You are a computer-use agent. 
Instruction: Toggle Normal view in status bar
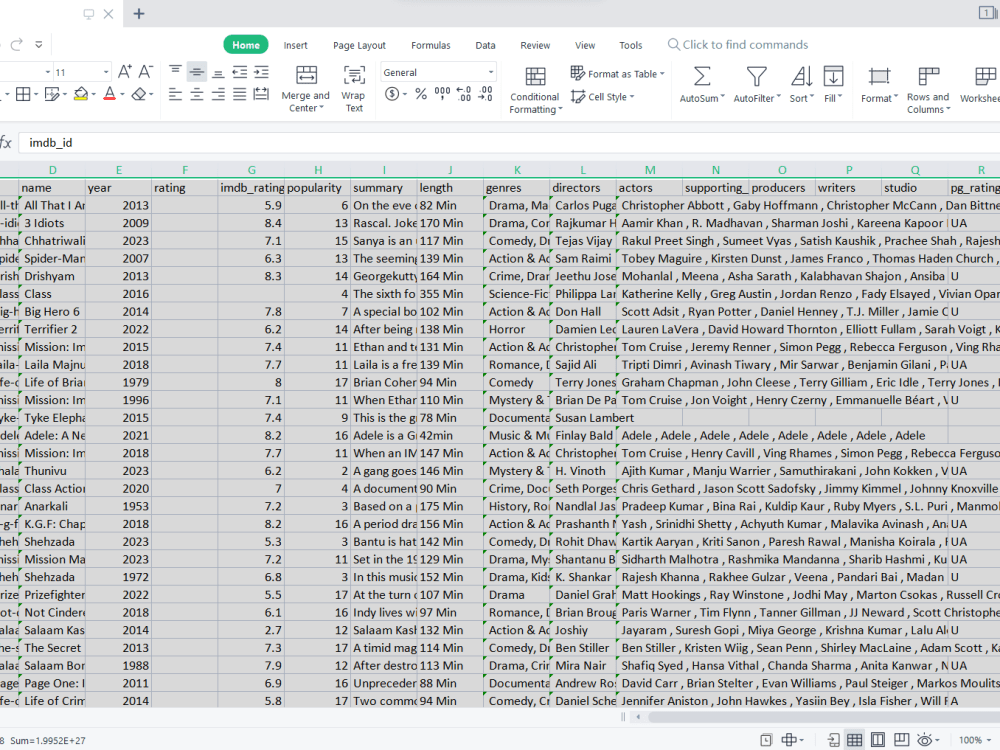[x=855, y=740]
